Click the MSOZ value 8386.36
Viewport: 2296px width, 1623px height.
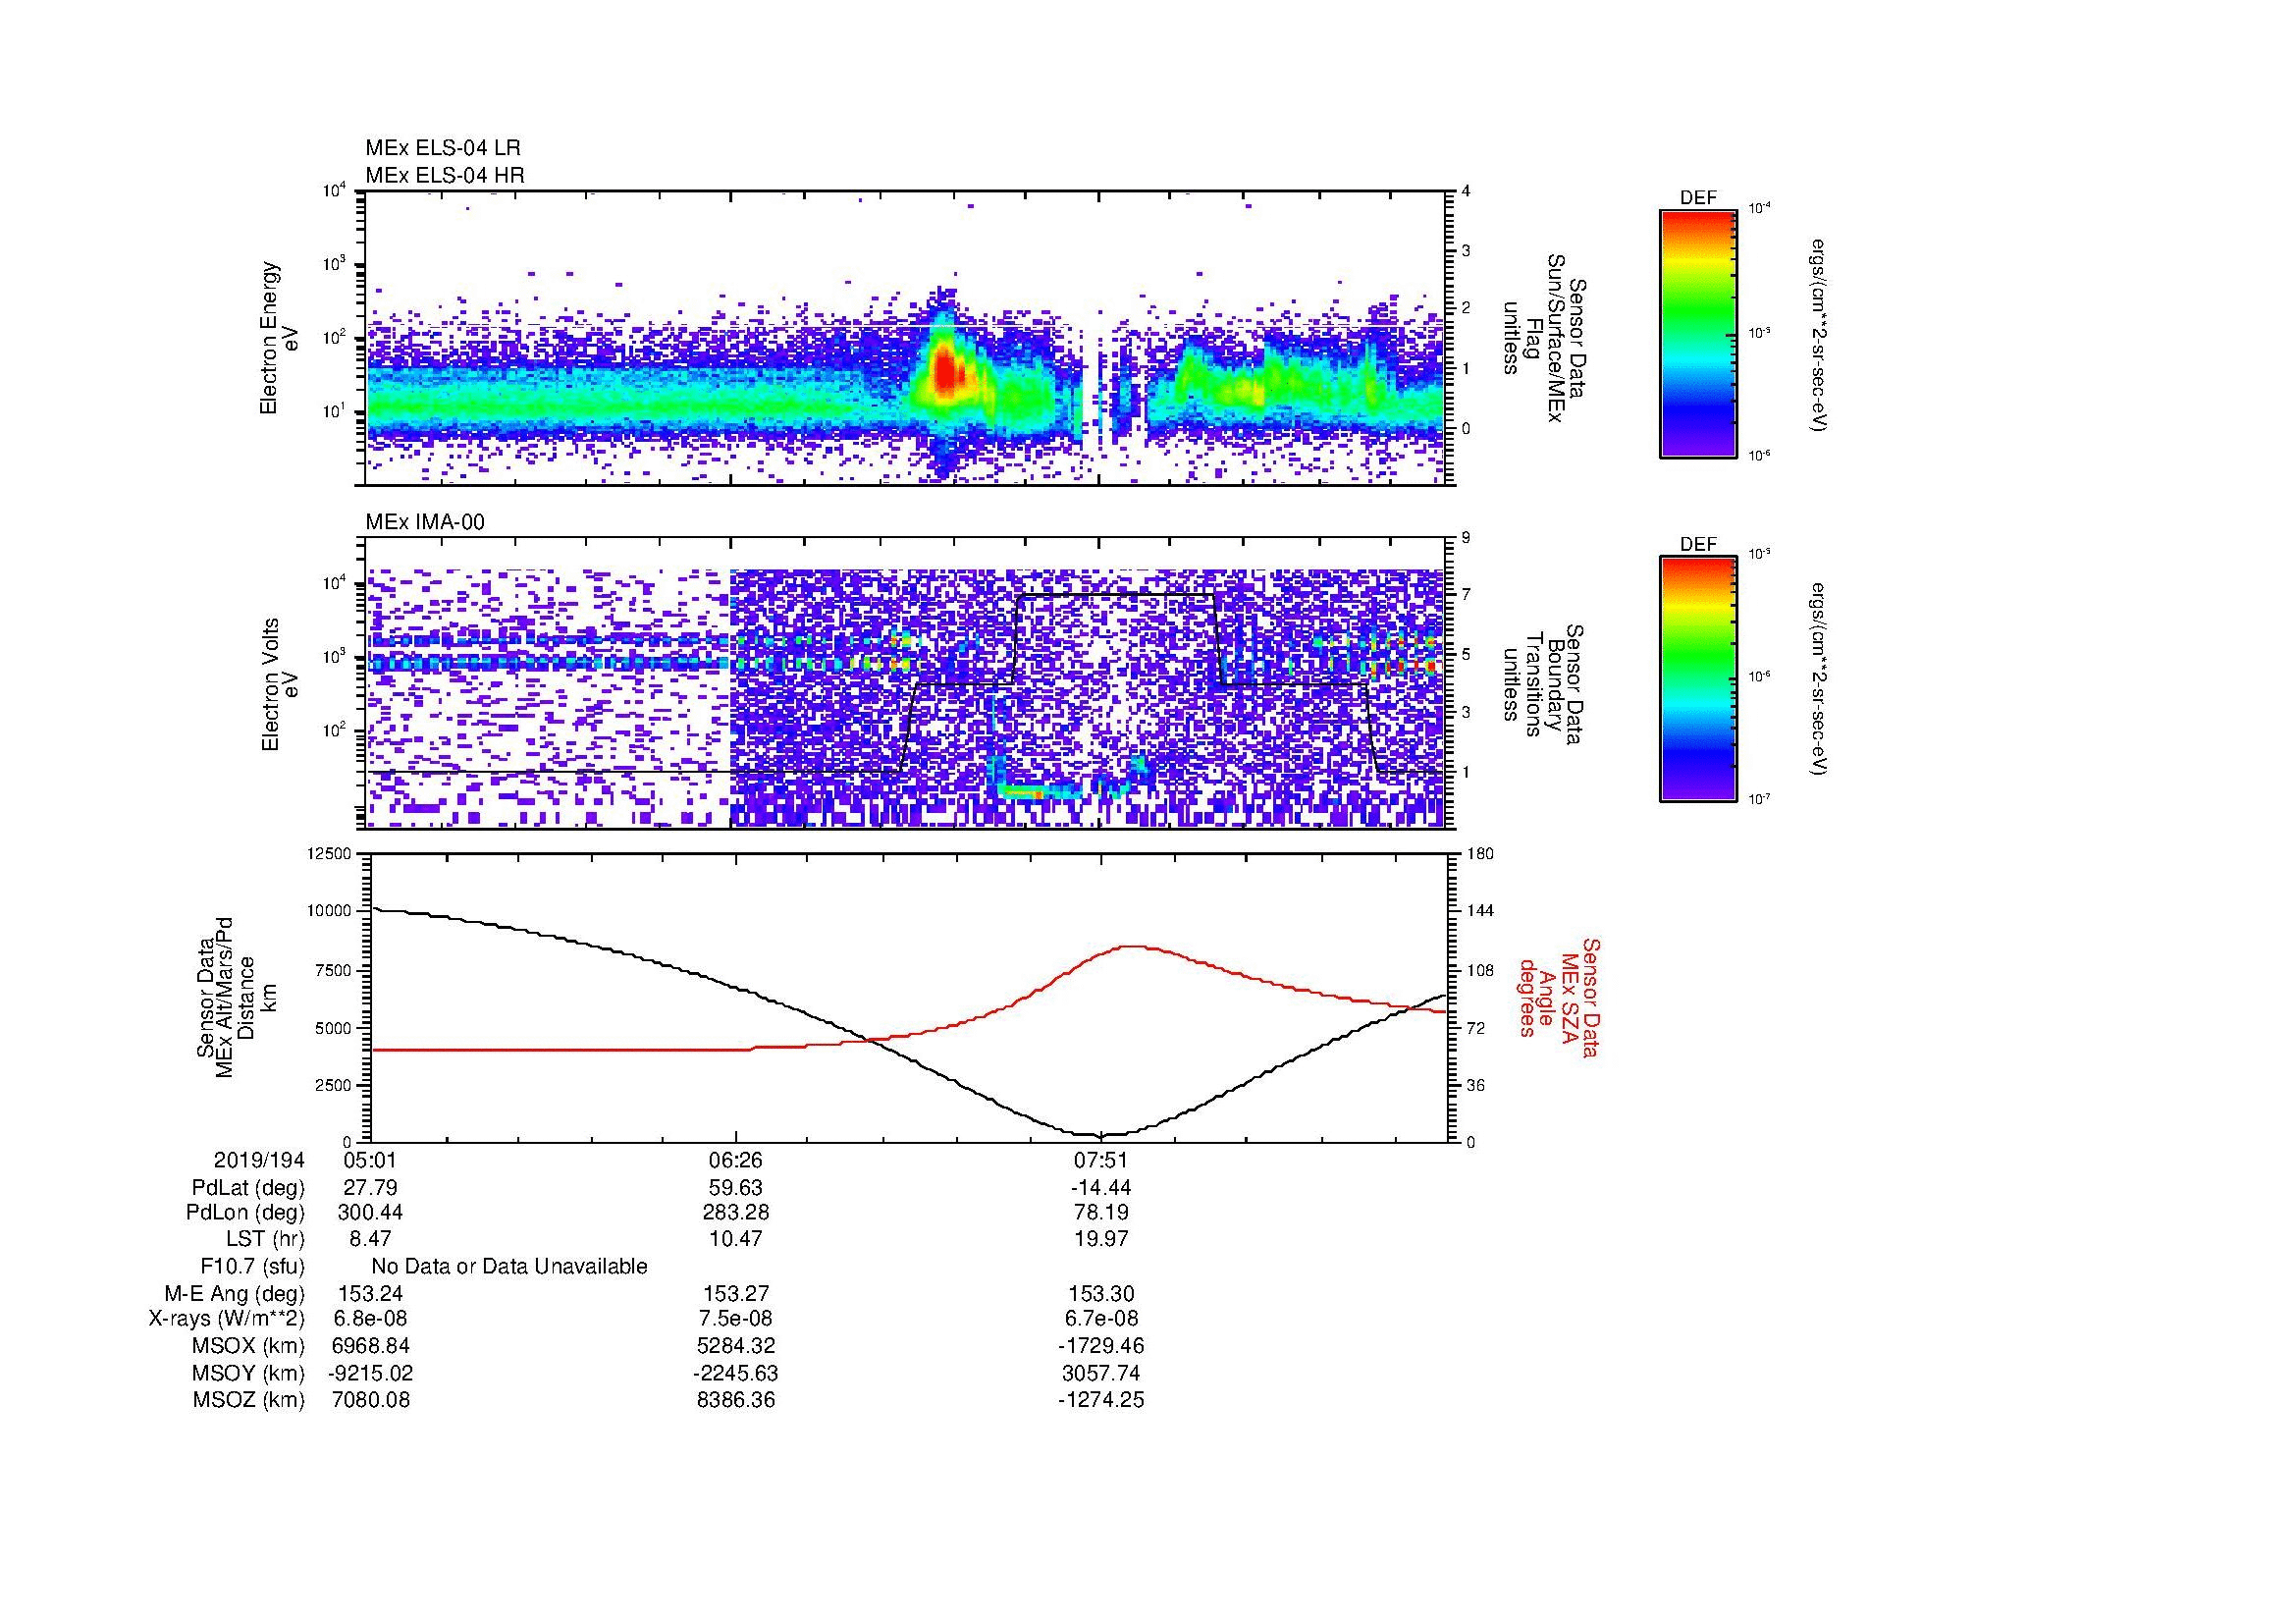(736, 1400)
